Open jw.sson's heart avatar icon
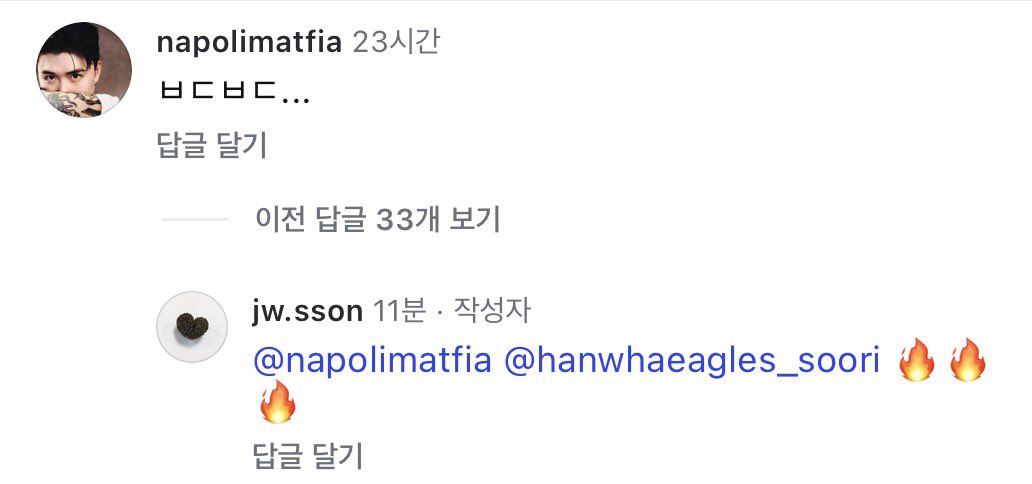1032x484 pixels. click(x=192, y=326)
